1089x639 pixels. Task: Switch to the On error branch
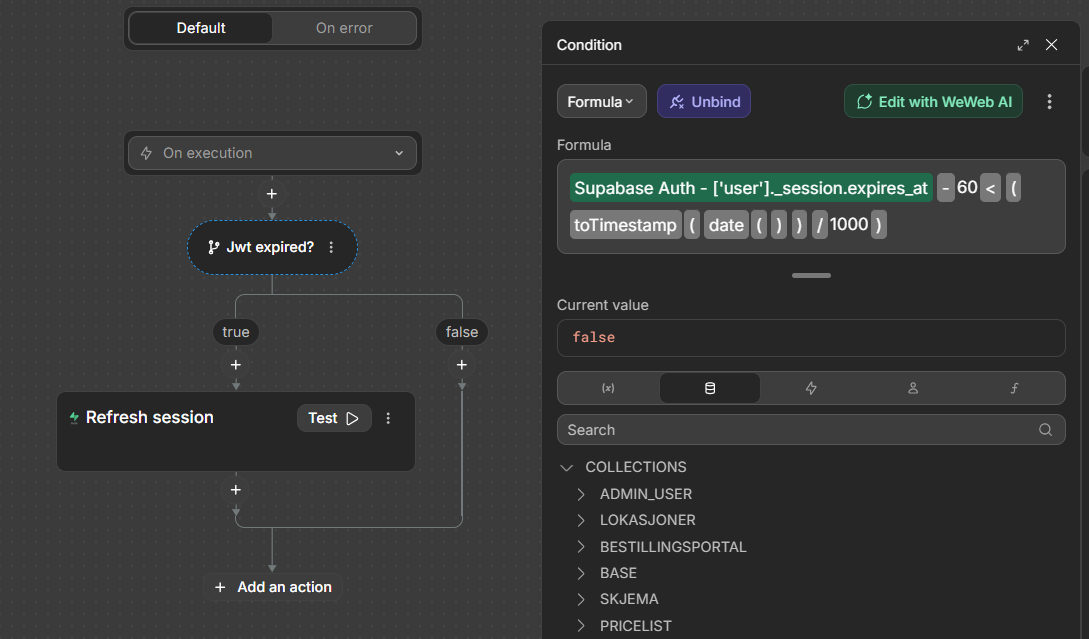click(344, 28)
